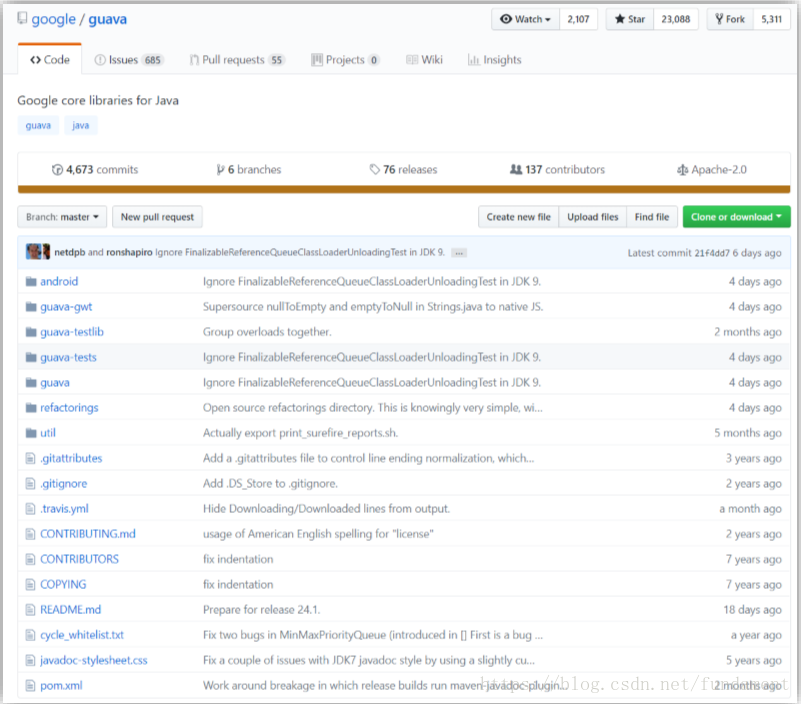Viewport: 801px width, 704px height.
Task: View the 2,107 watchers count
Action: 578,19
